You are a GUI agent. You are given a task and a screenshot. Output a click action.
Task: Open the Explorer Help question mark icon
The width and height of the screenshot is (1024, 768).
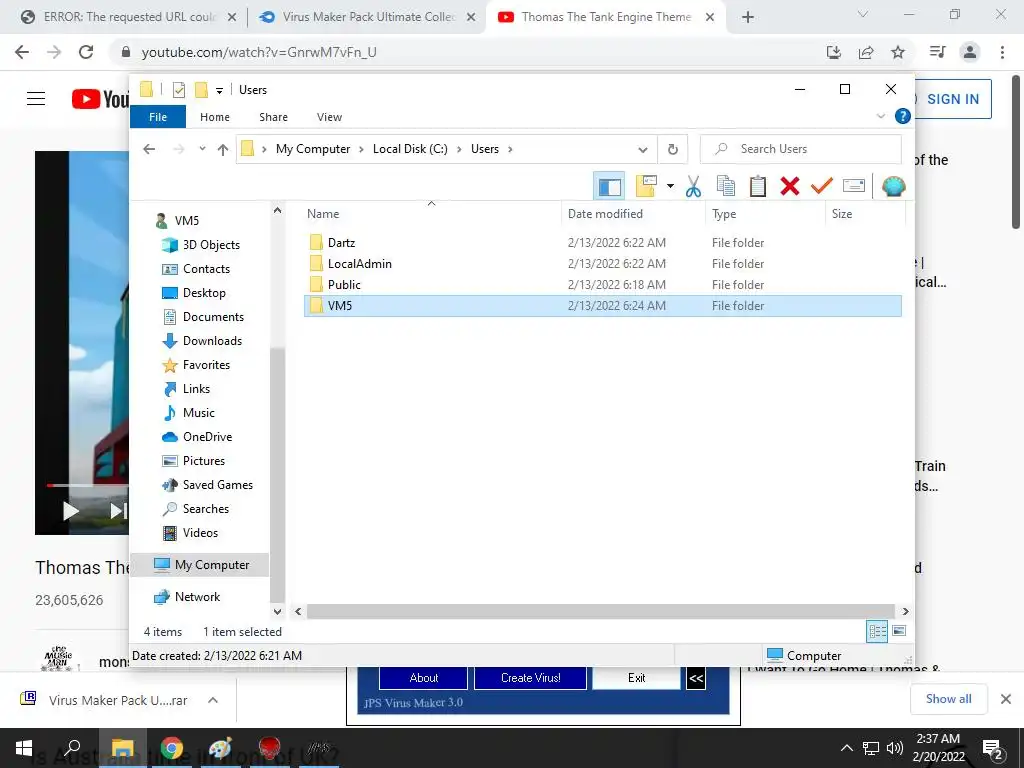click(x=903, y=116)
